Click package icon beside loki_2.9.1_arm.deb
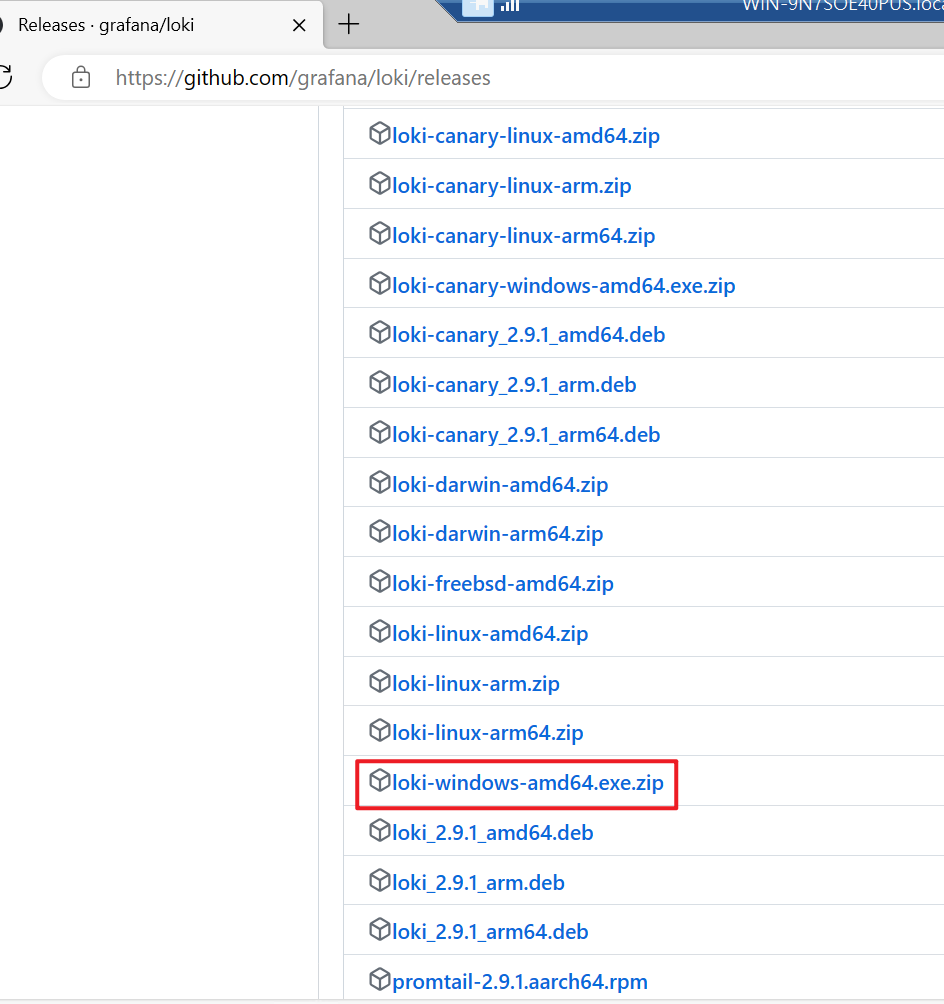 (x=380, y=881)
